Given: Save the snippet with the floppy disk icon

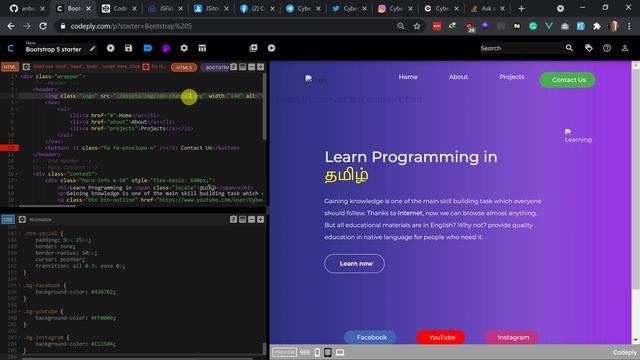Looking at the screenshot, I should [x=129, y=48].
